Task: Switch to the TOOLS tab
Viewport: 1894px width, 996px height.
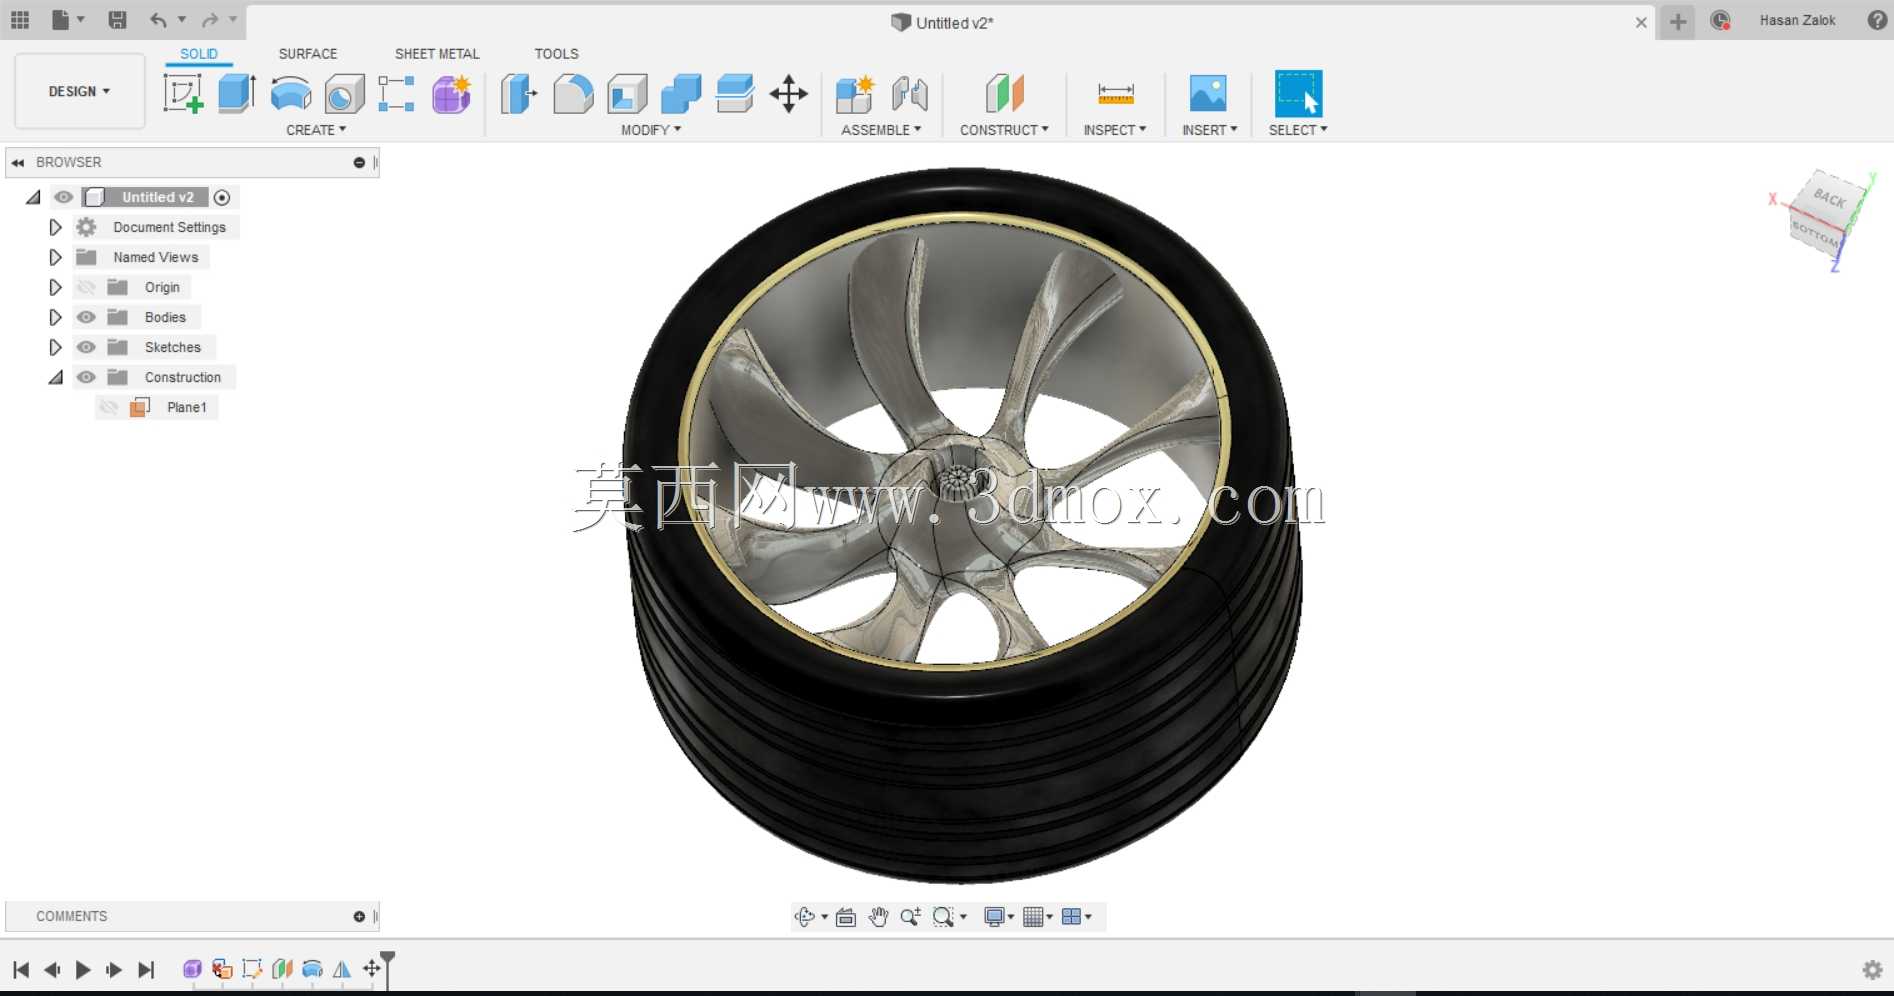Action: [556, 54]
